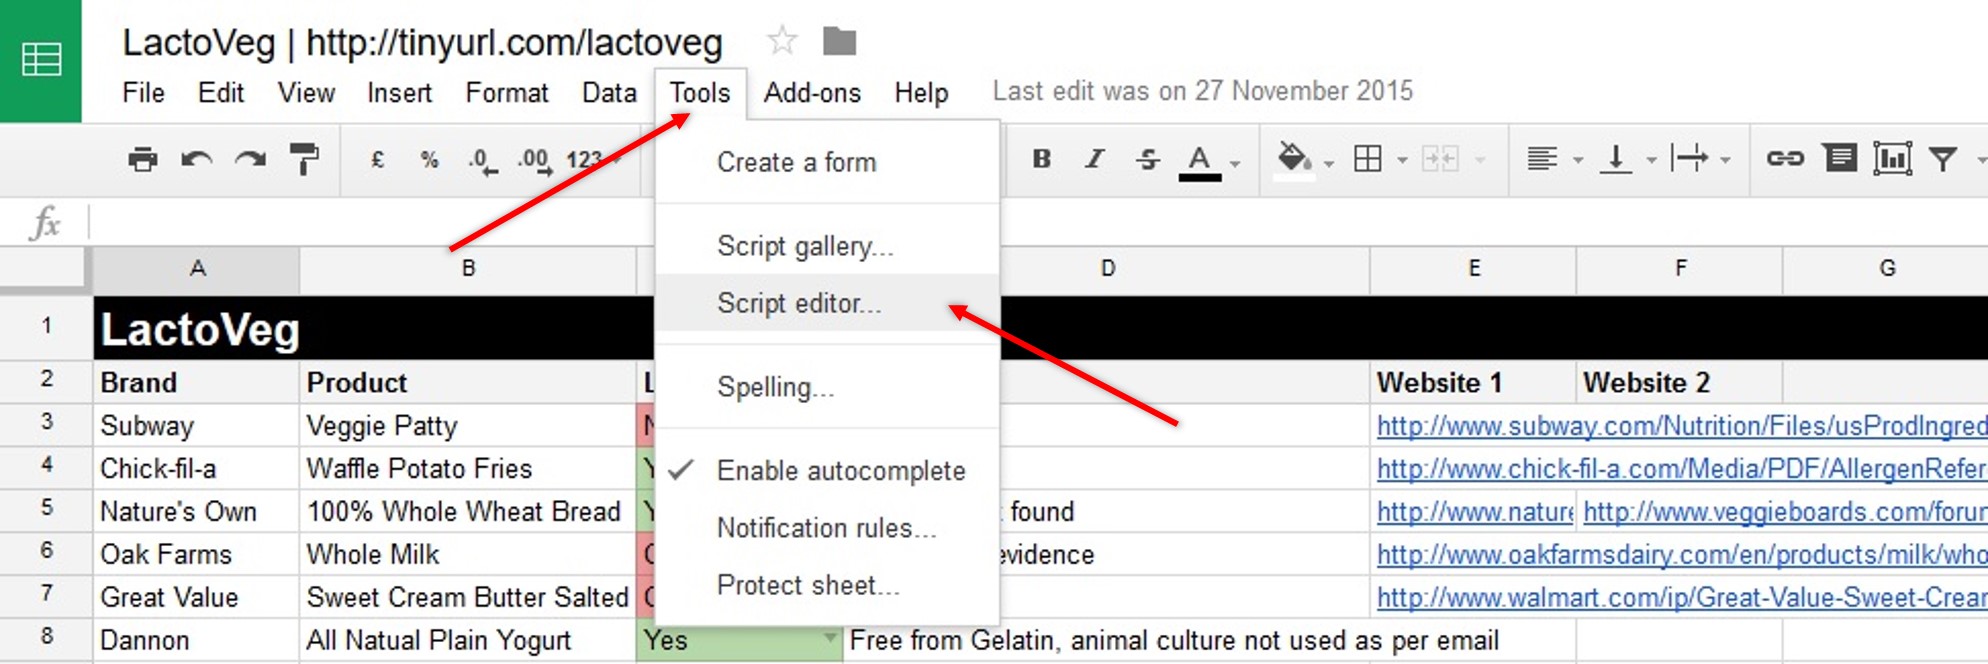Click the insert chart icon
This screenshot has height=664, width=1988.
(1891, 159)
